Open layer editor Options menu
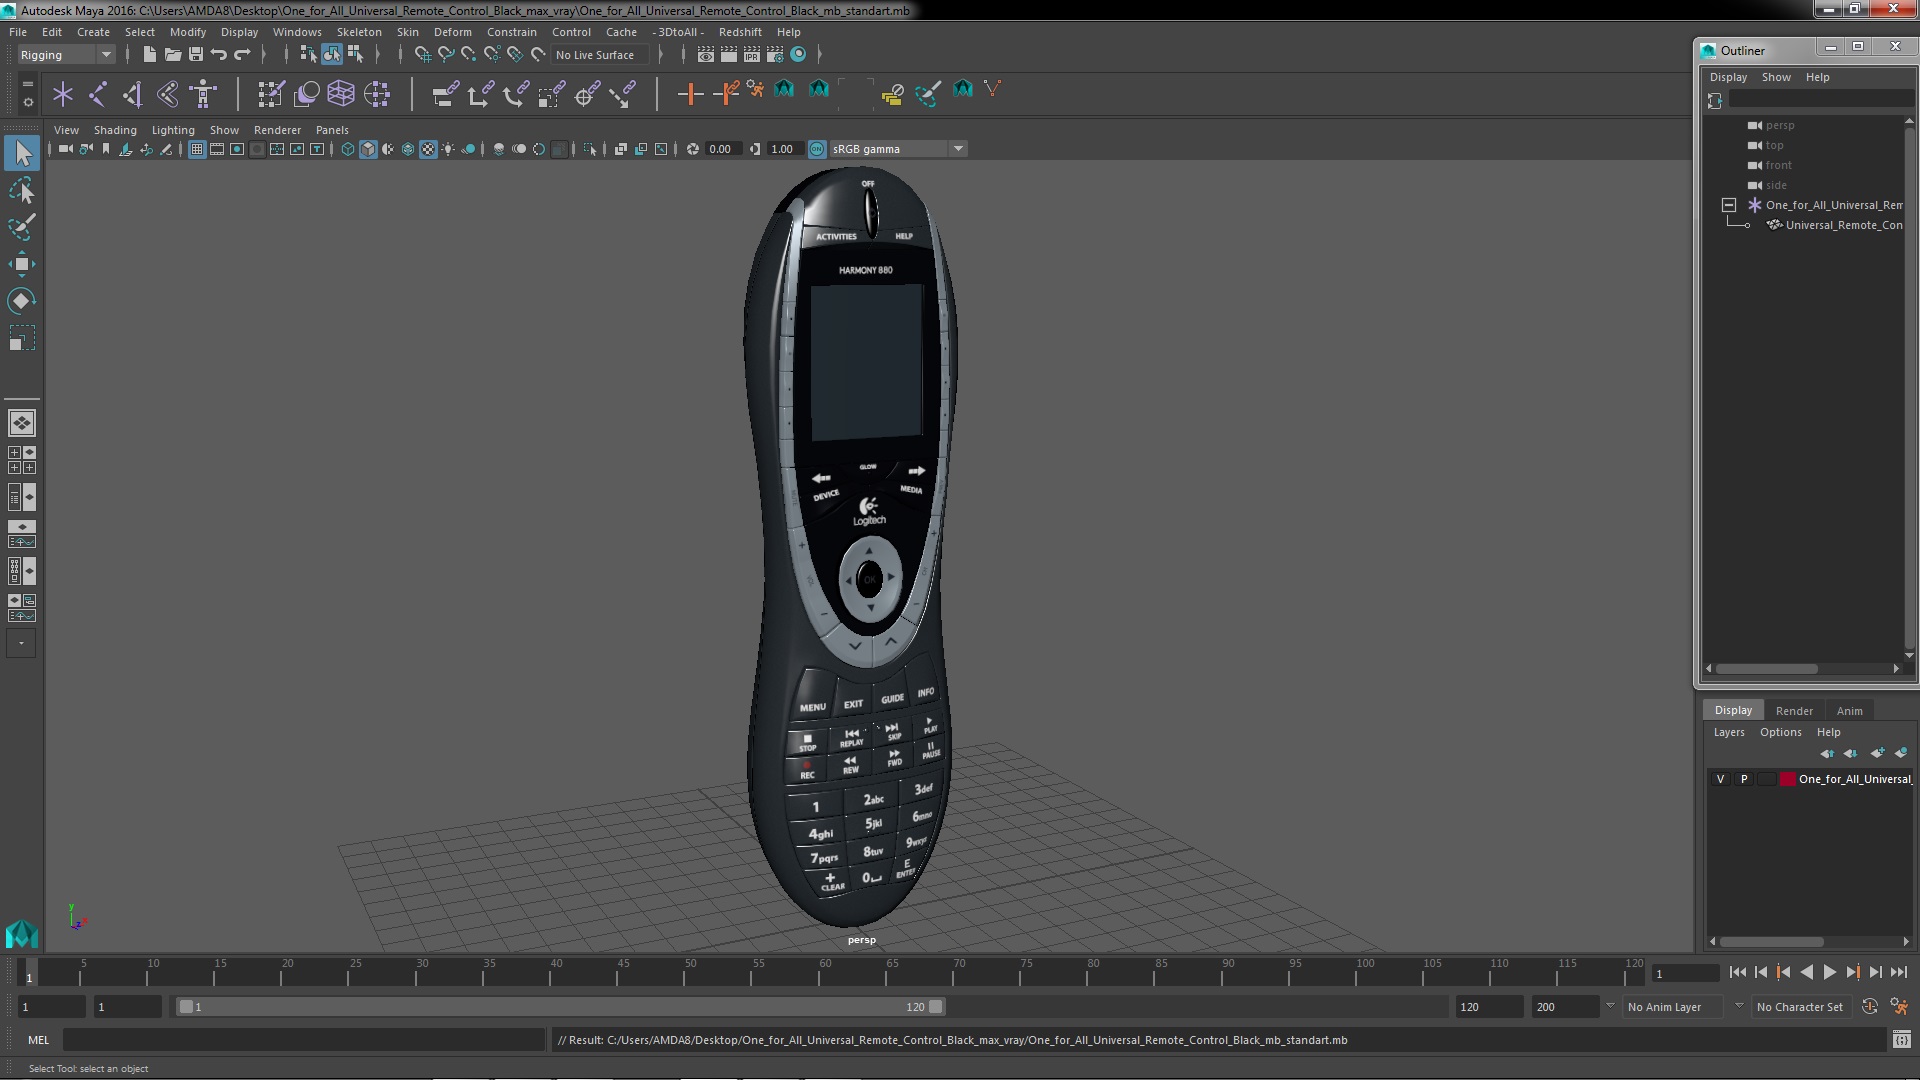The width and height of the screenshot is (1920, 1080). [x=1780, y=732]
